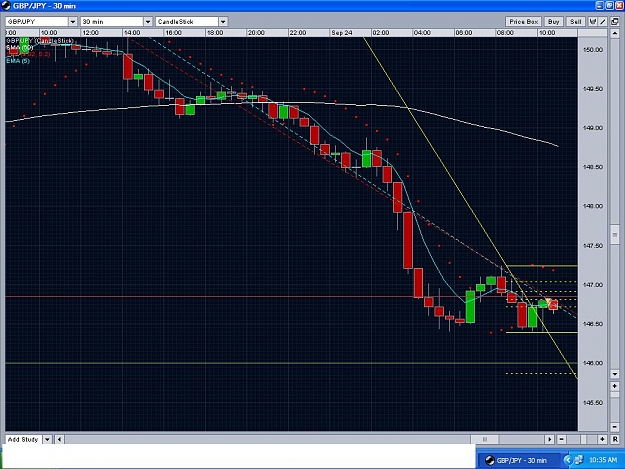This screenshot has height=469, width=625.
Task: Click the horizontal zoom slider handle
Action: [x=583, y=440]
